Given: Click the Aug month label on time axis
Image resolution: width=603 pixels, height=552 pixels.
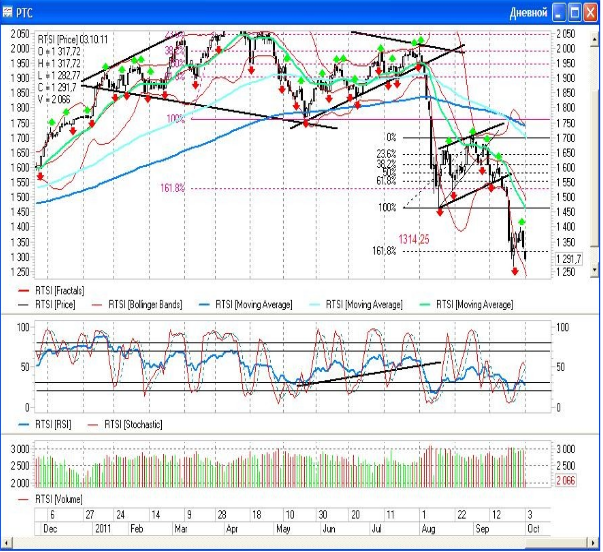Looking at the screenshot, I should [428, 529].
